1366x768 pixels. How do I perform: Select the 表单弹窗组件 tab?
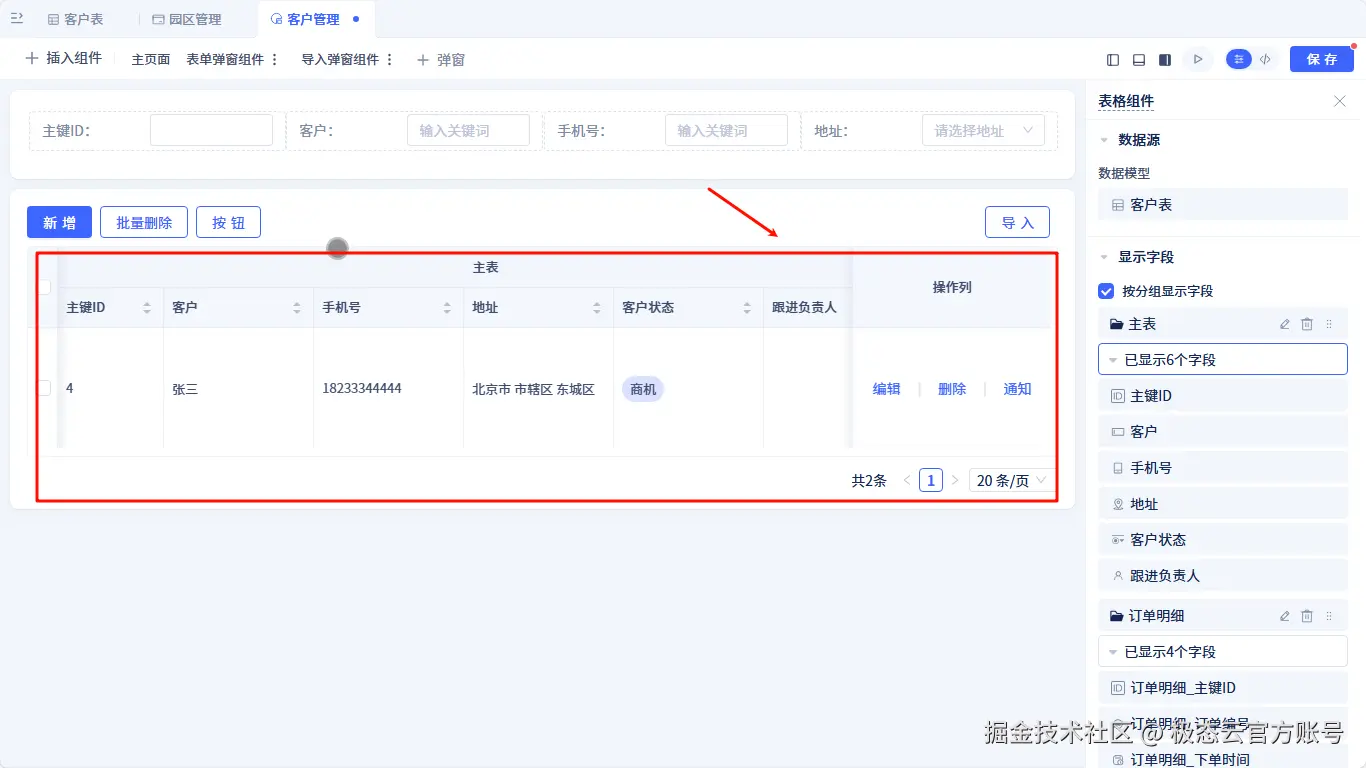(225, 60)
